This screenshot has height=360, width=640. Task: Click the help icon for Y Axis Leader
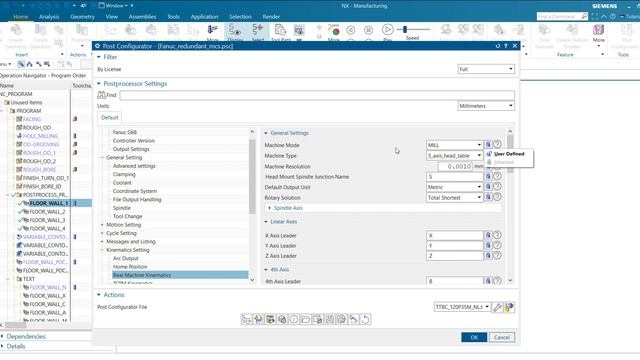click(497, 245)
